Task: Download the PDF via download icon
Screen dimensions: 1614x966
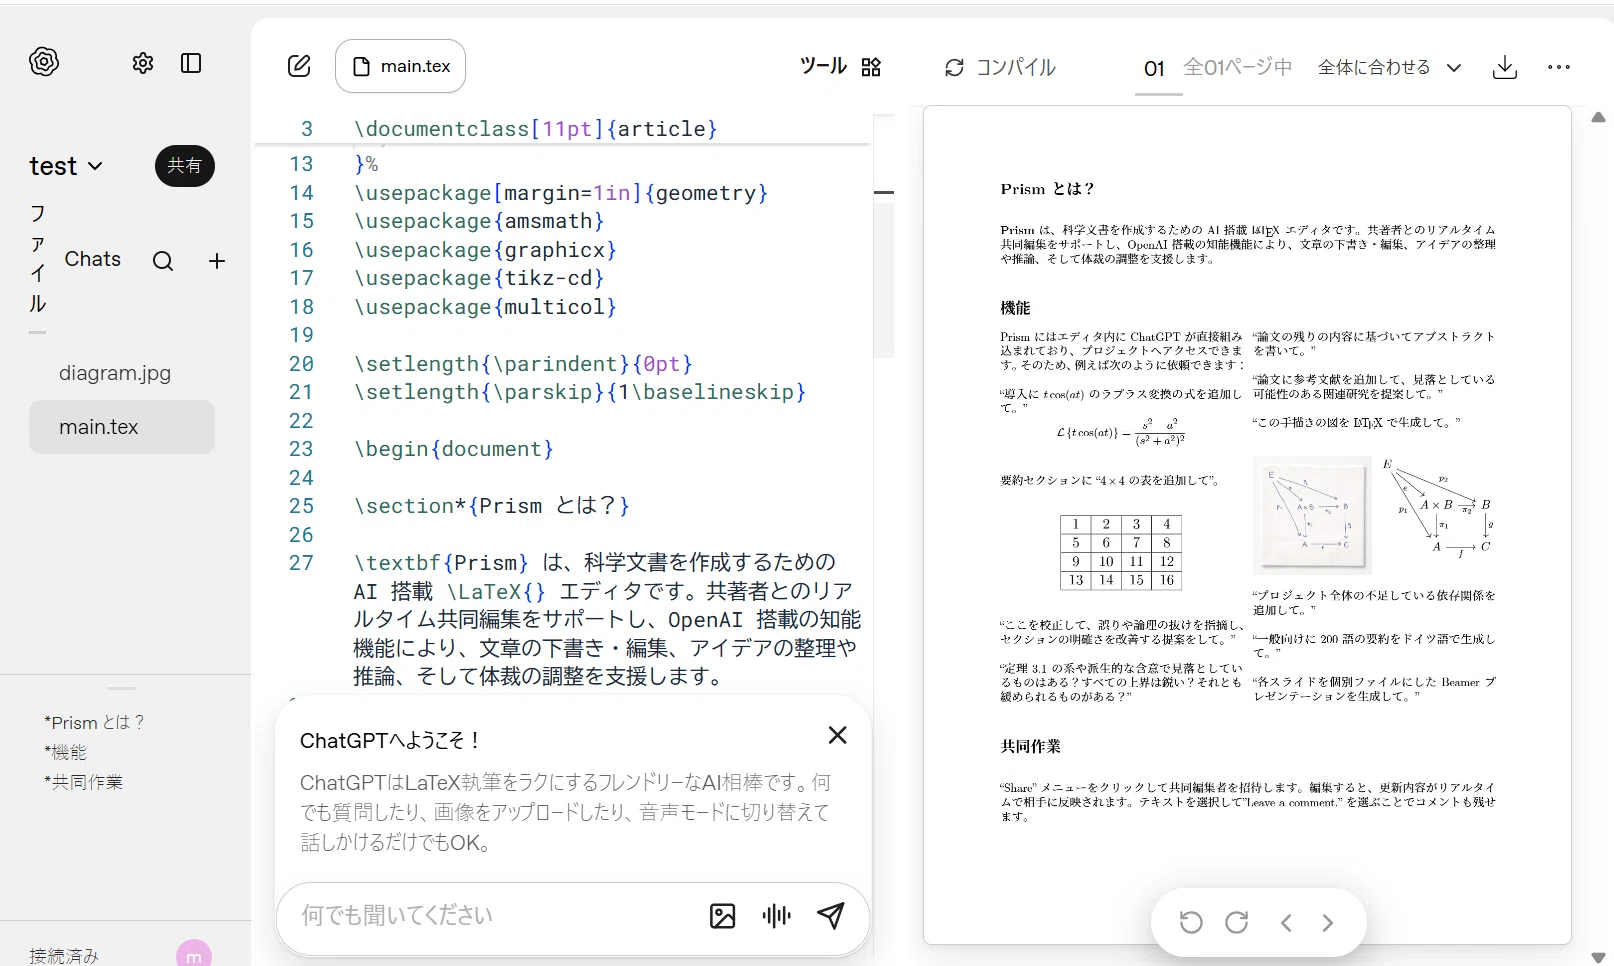Action: (x=1505, y=67)
